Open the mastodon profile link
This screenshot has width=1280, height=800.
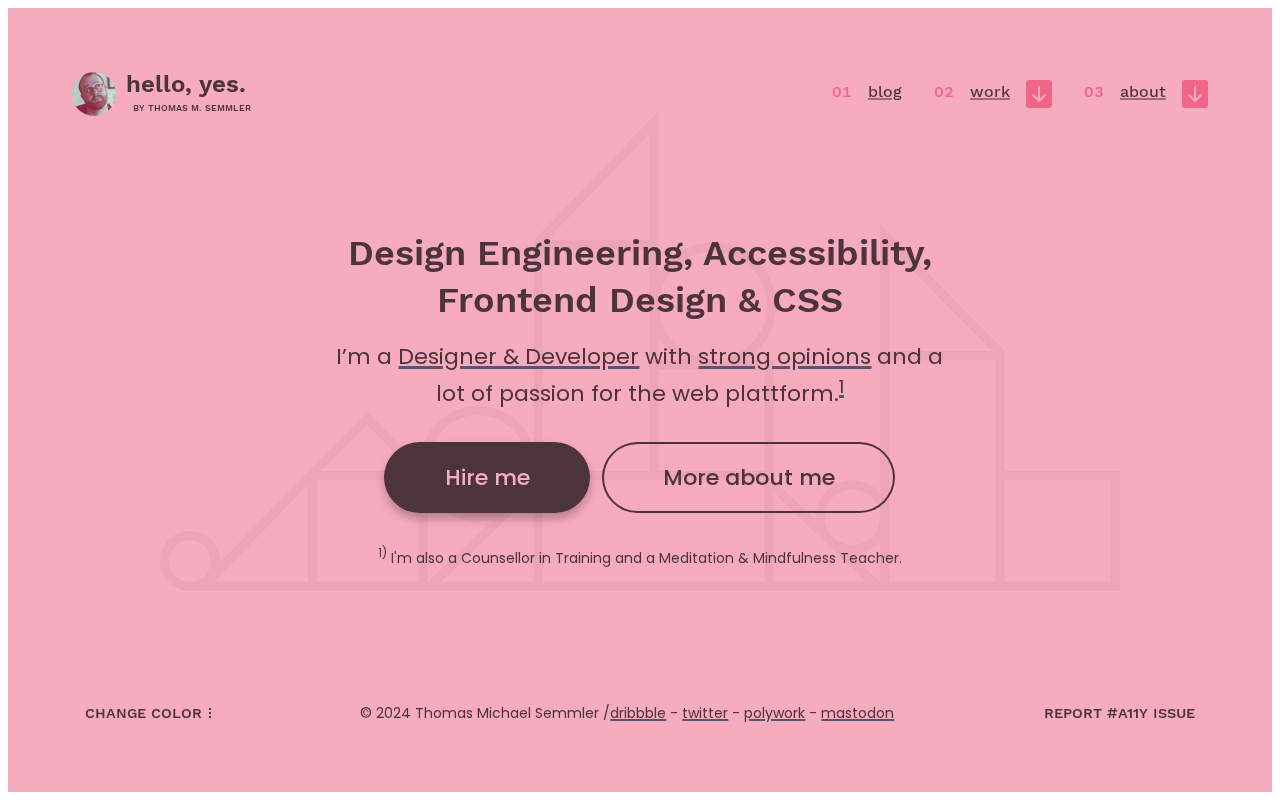pos(857,714)
